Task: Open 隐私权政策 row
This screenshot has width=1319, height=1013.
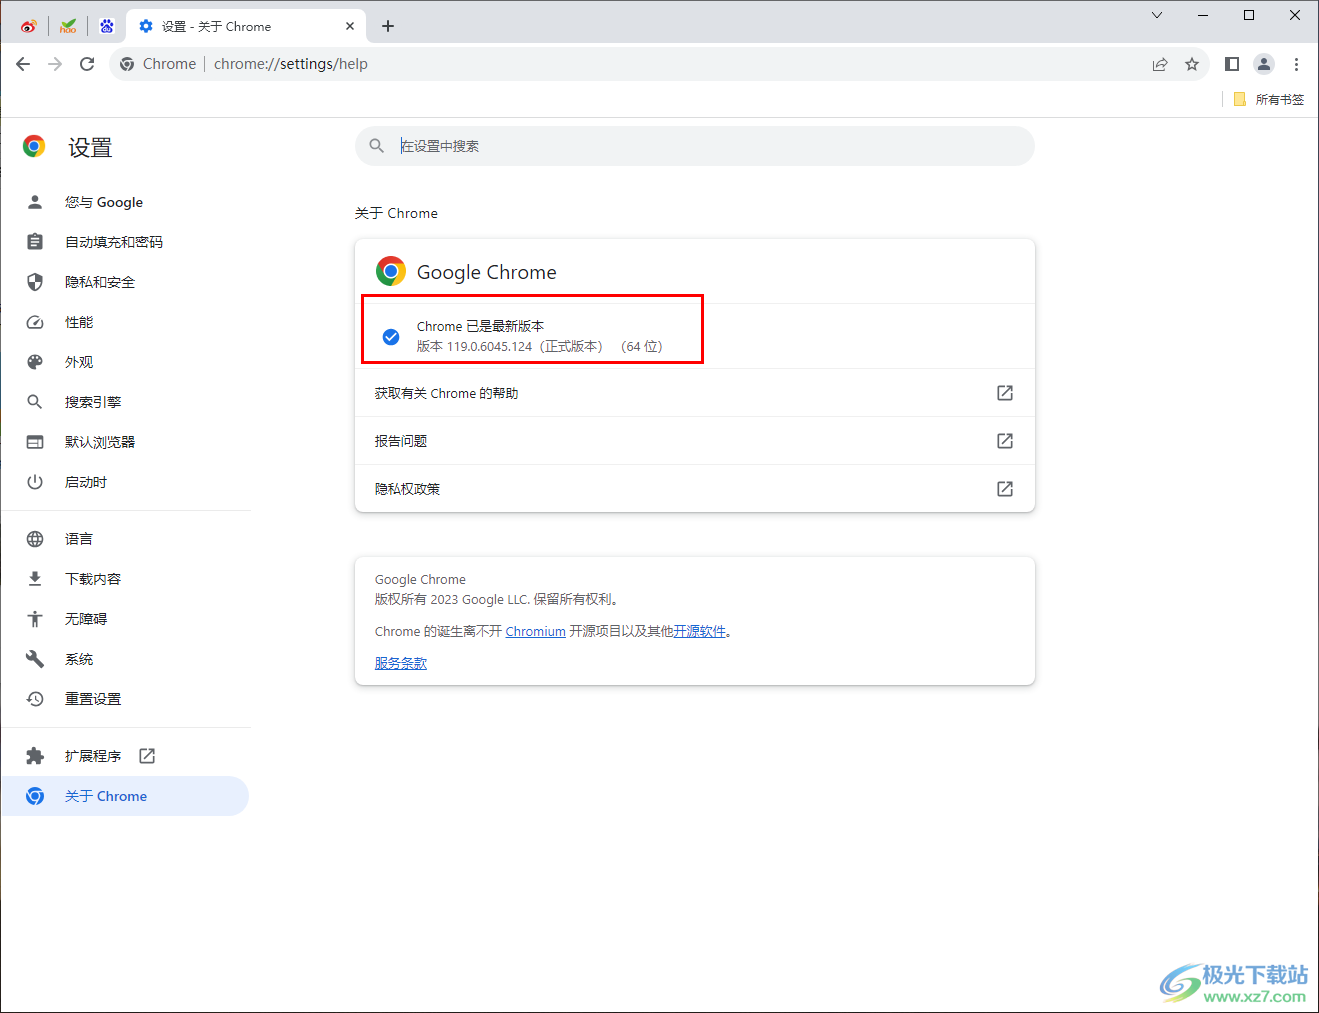Action: point(695,489)
